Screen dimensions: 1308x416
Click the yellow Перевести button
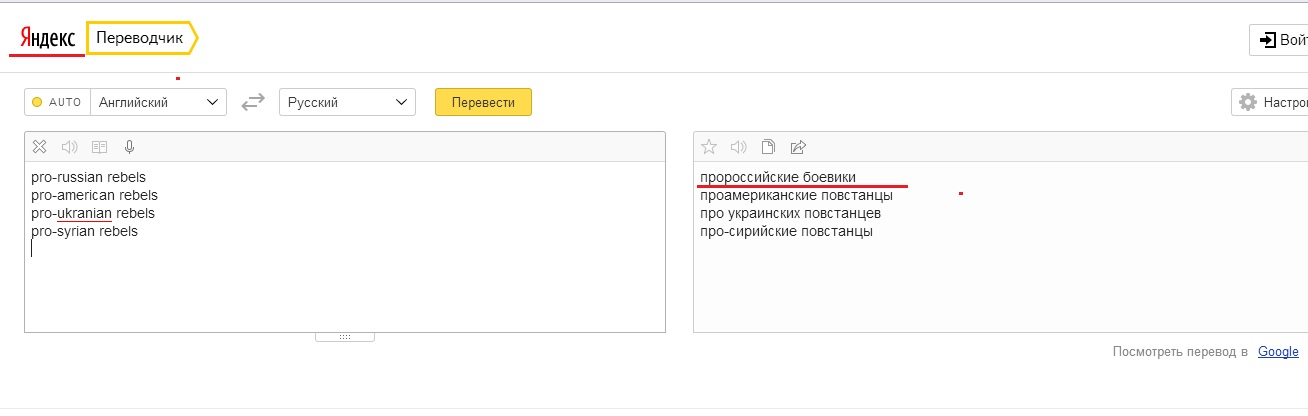pyautogui.click(x=483, y=102)
